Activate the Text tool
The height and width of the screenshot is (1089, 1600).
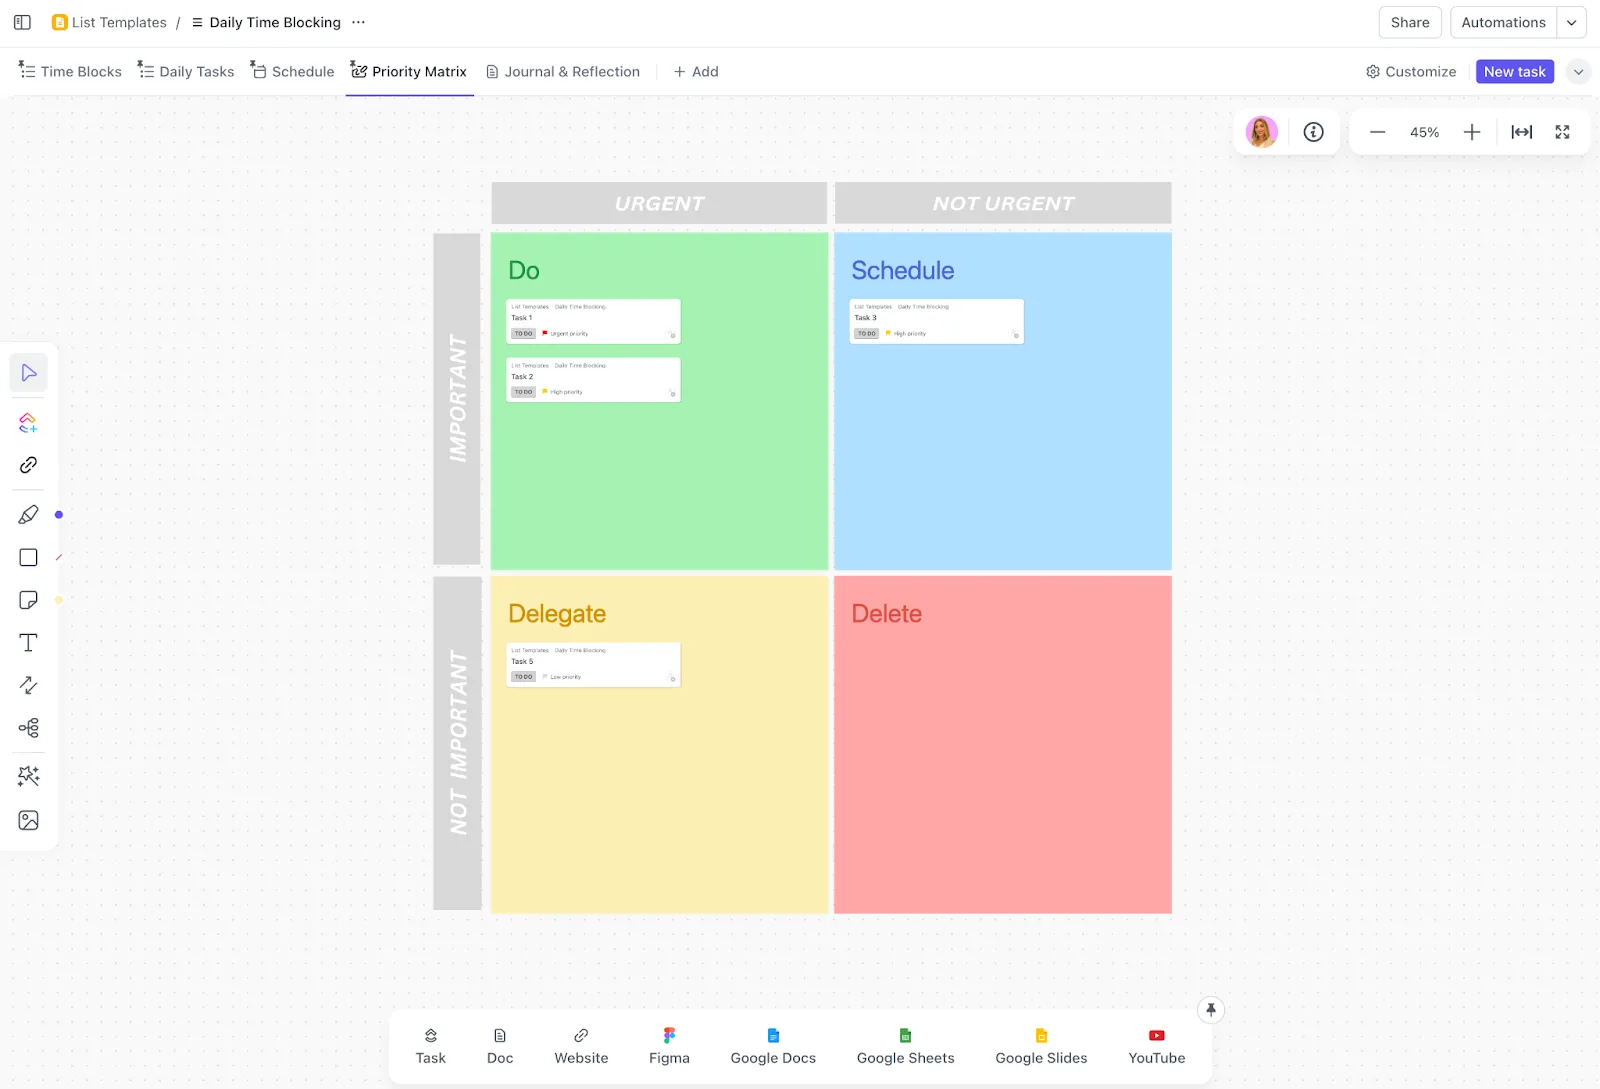point(28,643)
